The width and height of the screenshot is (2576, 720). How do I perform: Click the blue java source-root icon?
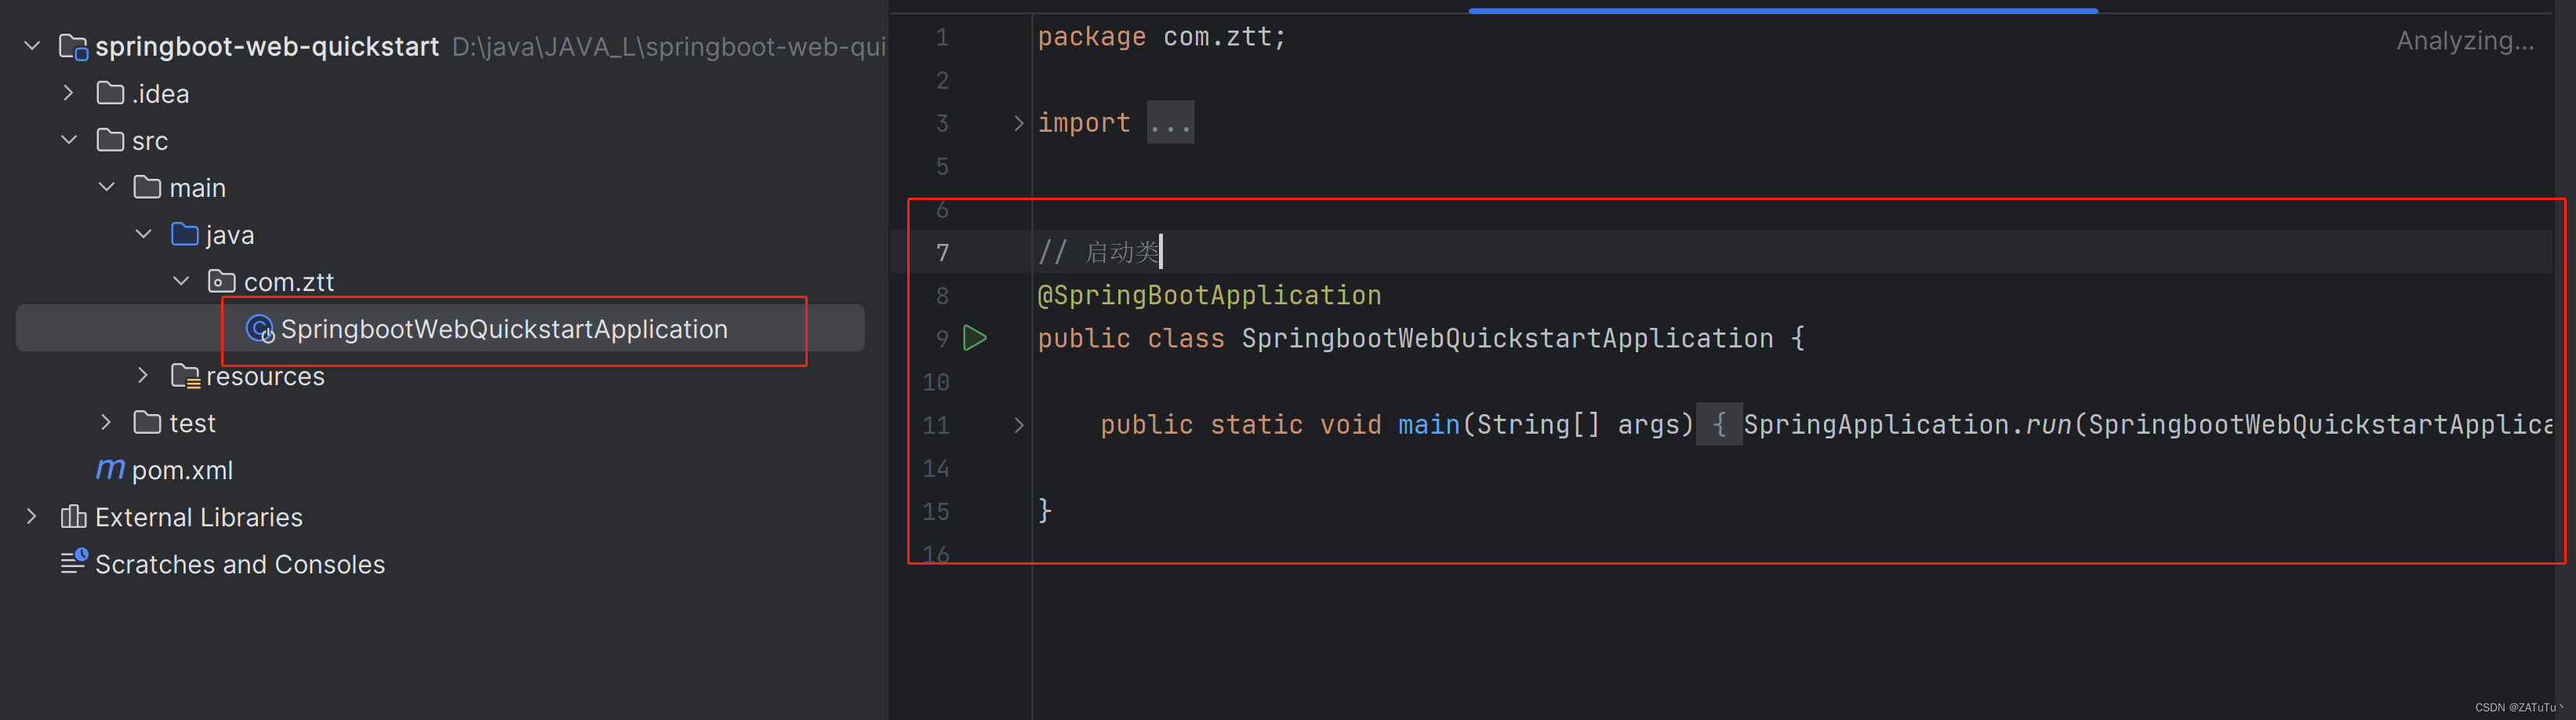pyautogui.click(x=185, y=234)
